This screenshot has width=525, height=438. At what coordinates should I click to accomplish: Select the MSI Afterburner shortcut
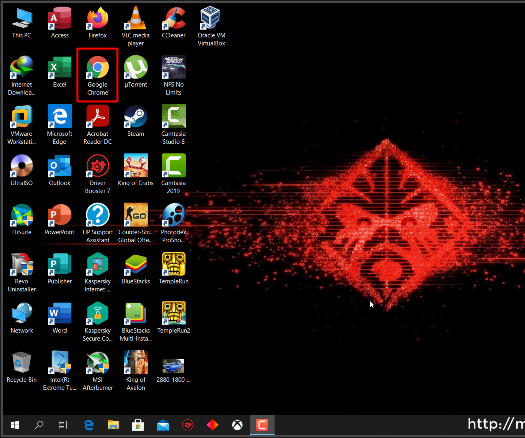tap(98, 371)
